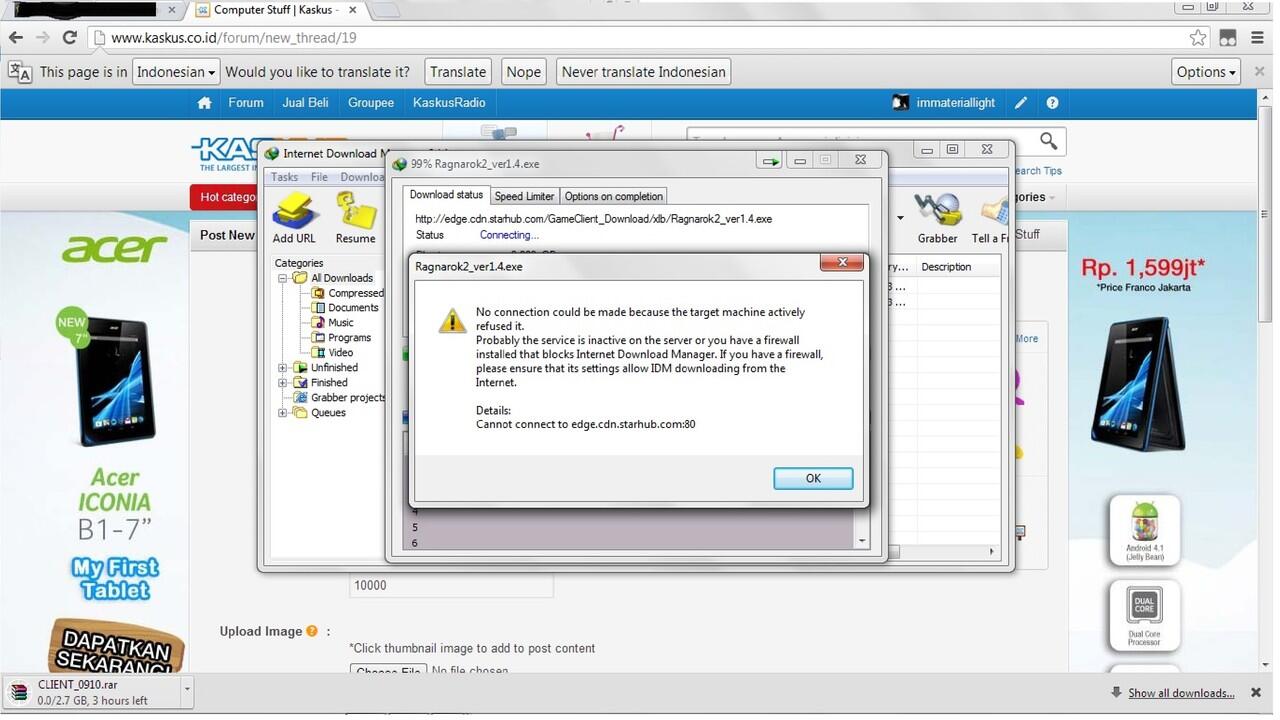The image size is (1280, 720).
Task: Expand the Unfinished category node
Action: (283, 368)
